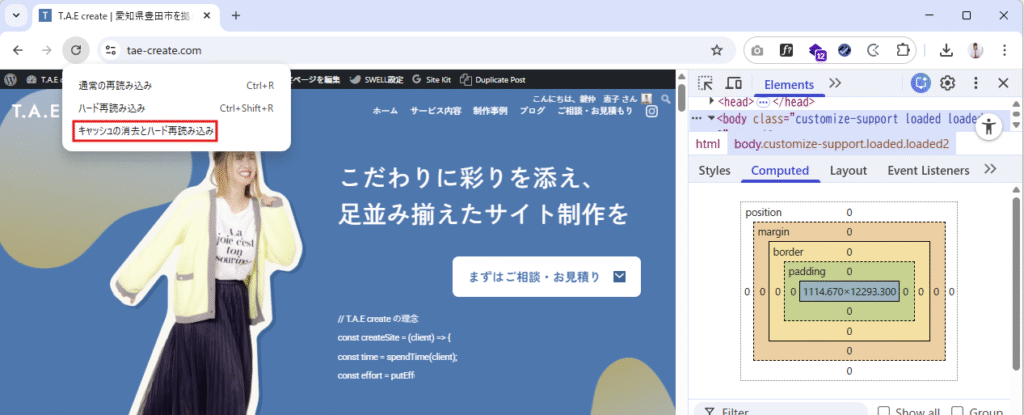This screenshot has width=1024, height=415.
Task: Expand the head element node
Action: click(x=711, y=101)
